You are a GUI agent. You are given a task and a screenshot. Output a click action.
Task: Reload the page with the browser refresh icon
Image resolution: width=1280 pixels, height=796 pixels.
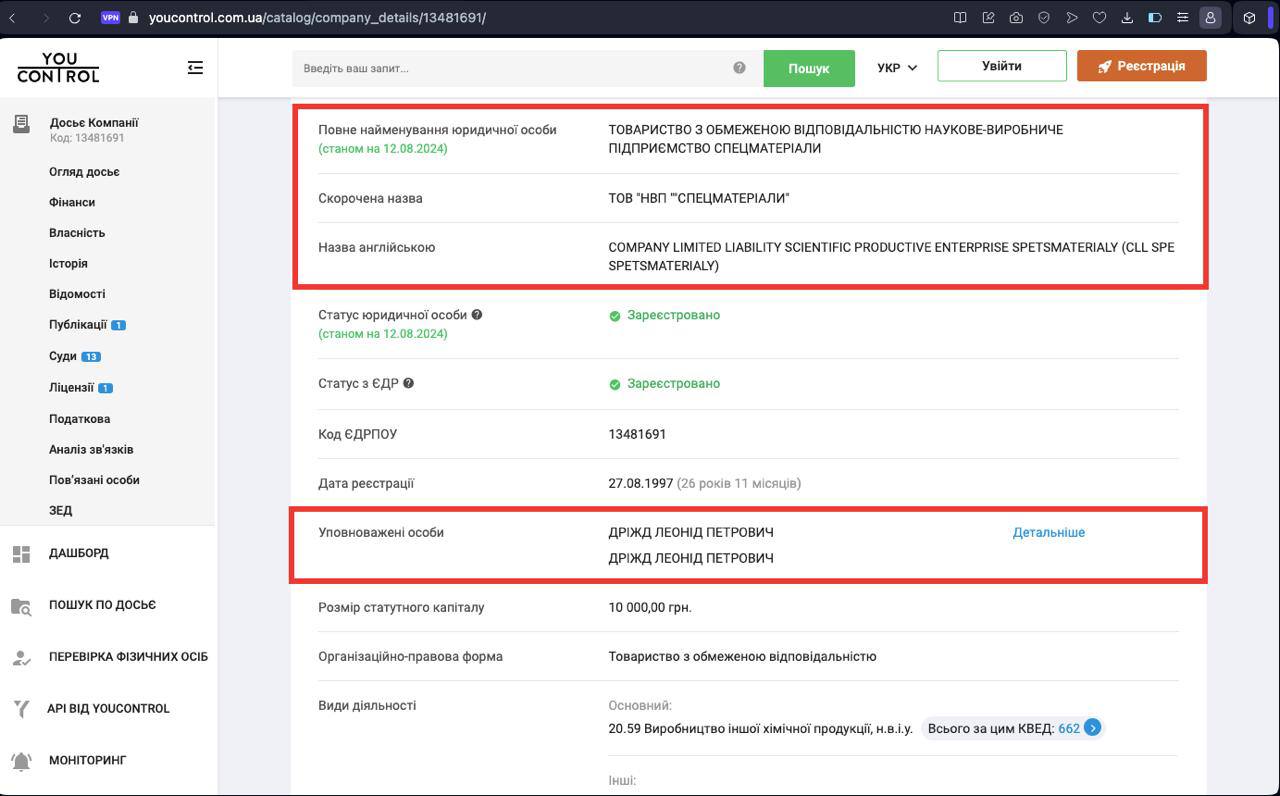(75, 18)
